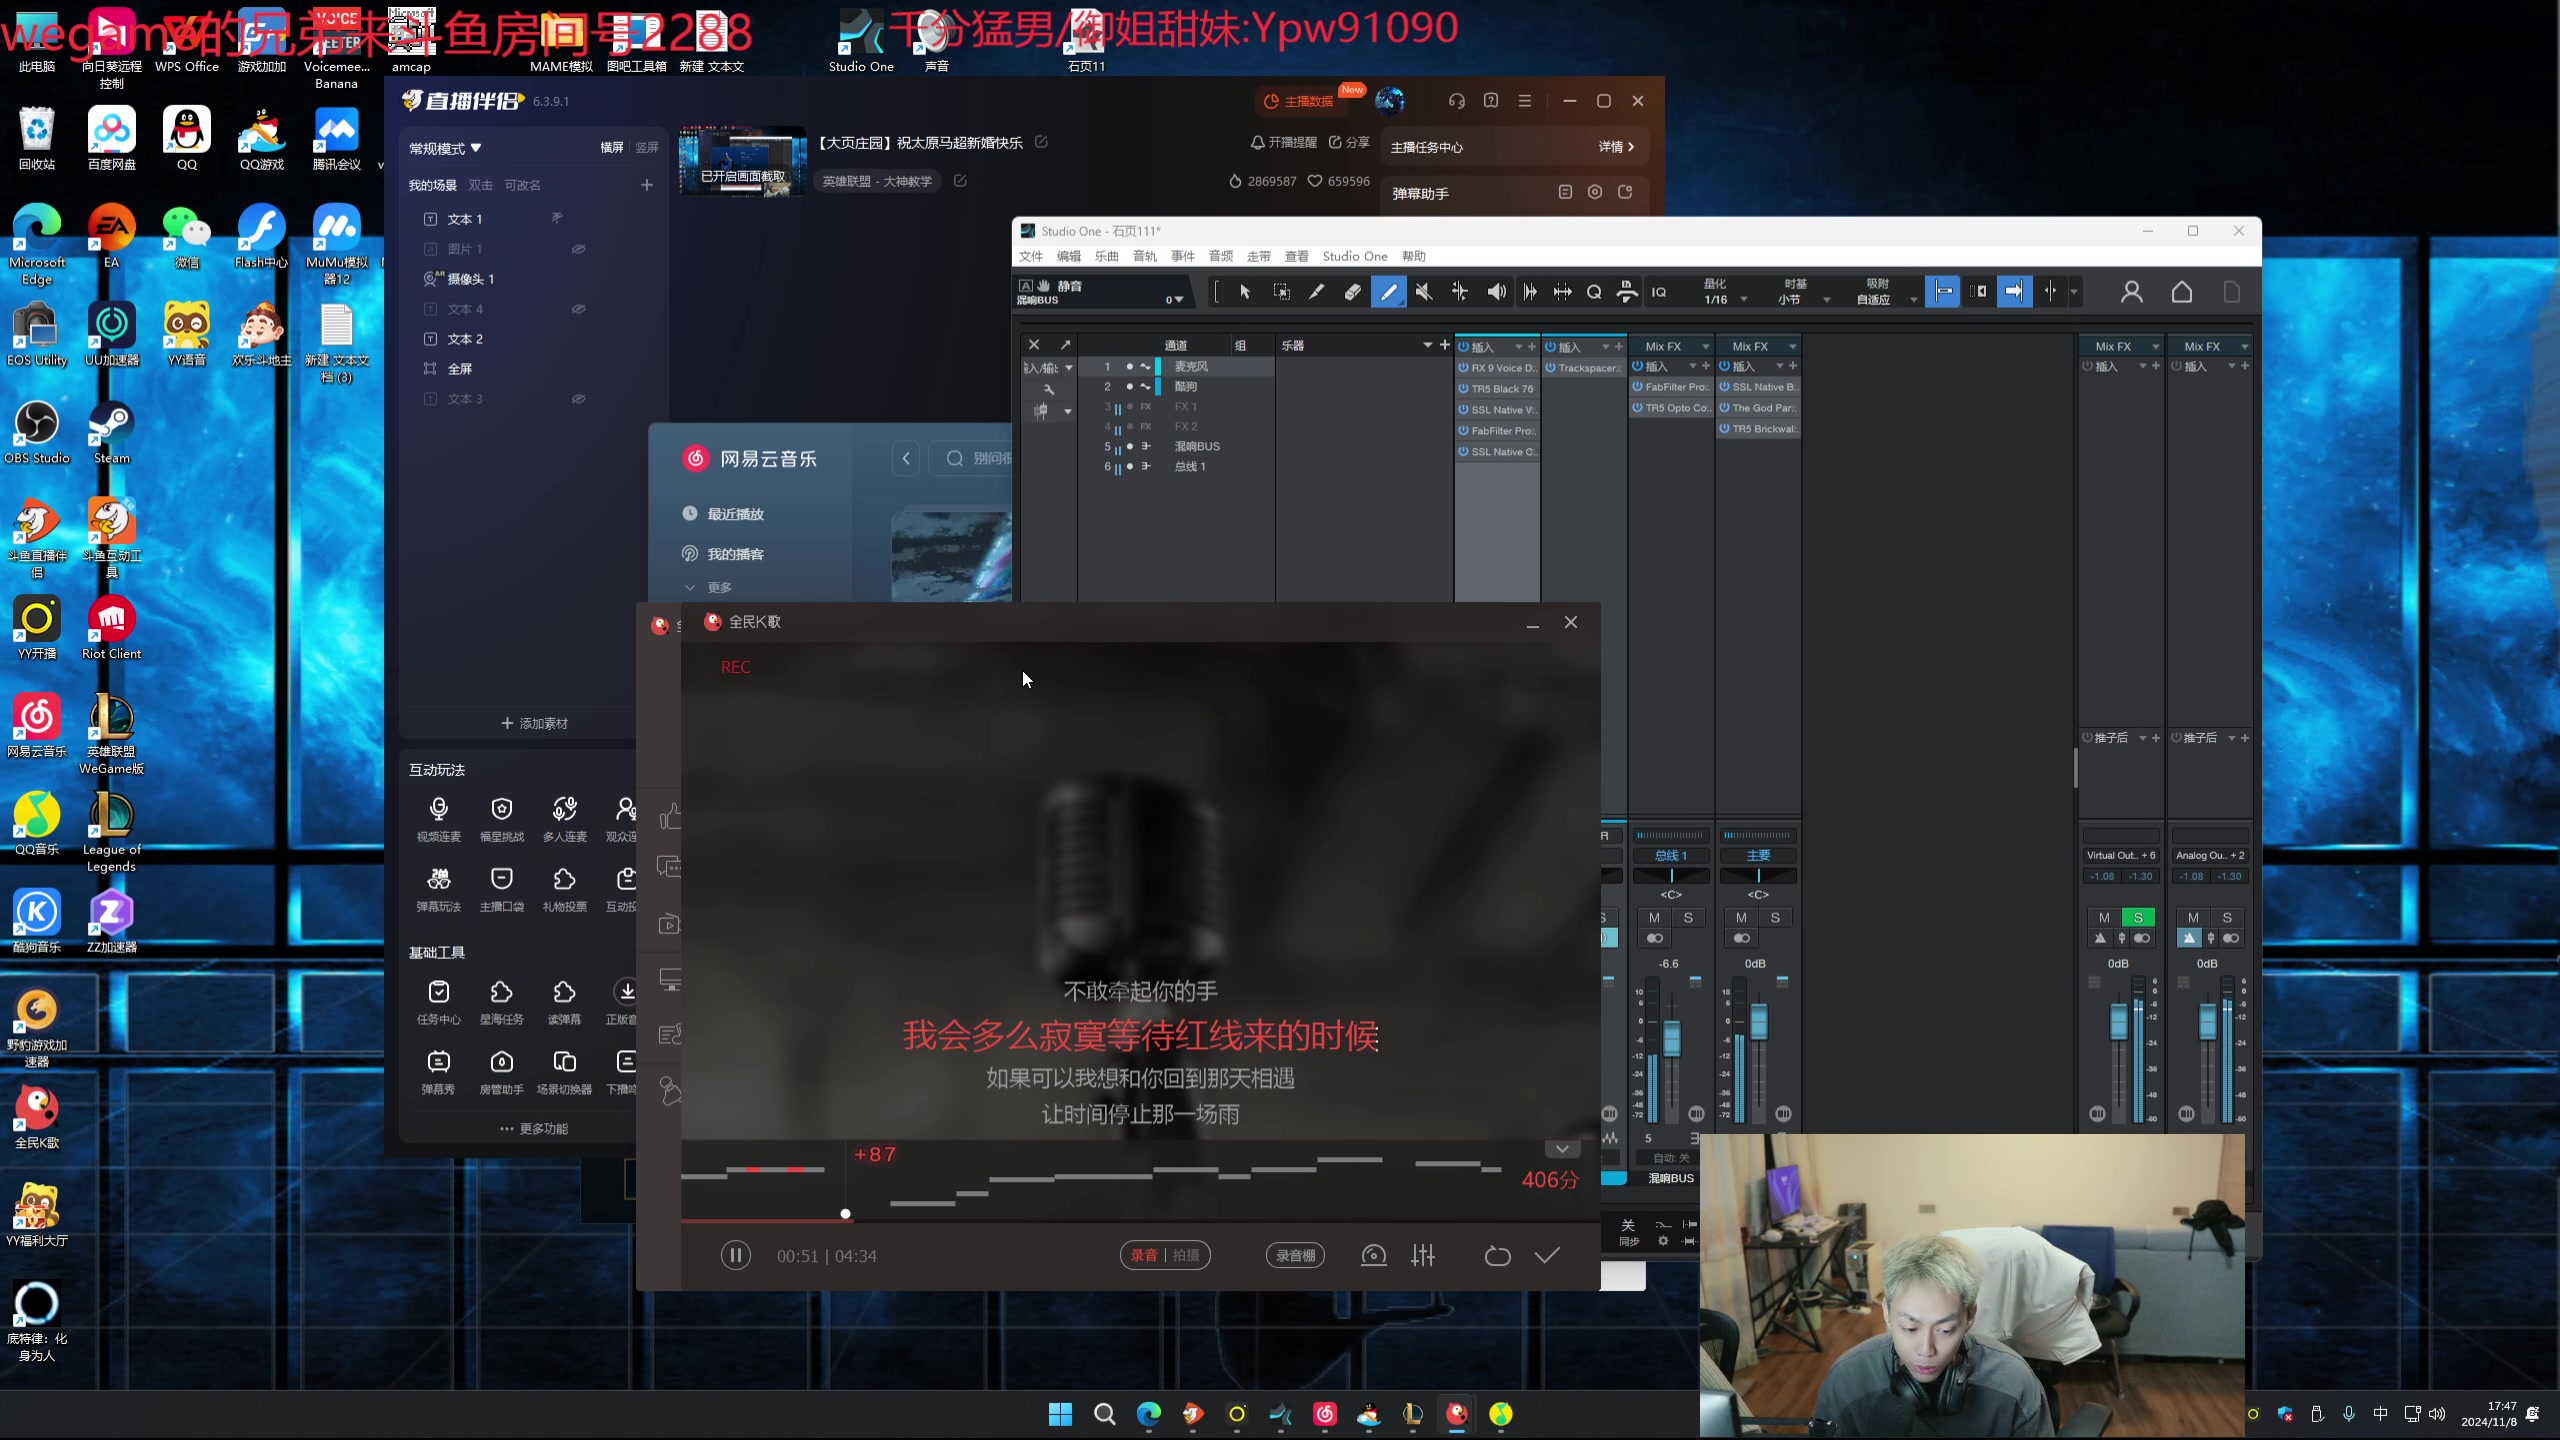Add a new scene with plus icon
Screen dimensions: 2560x1440
[x=647, y=185]
